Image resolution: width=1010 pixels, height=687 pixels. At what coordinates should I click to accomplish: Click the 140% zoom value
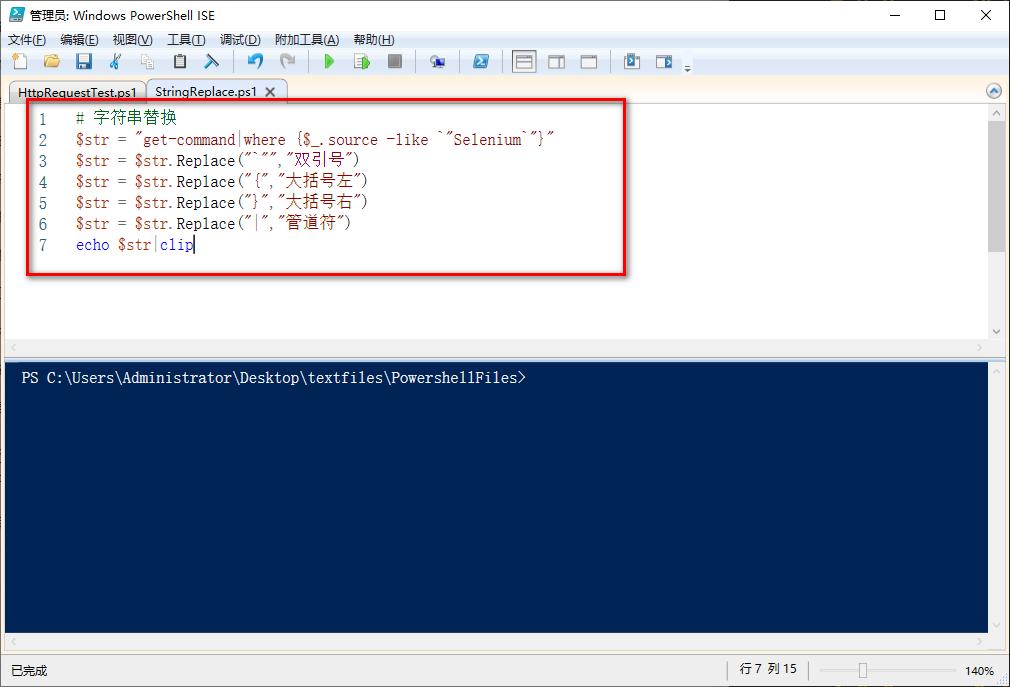pyautogui.click(x=979, y=671)
